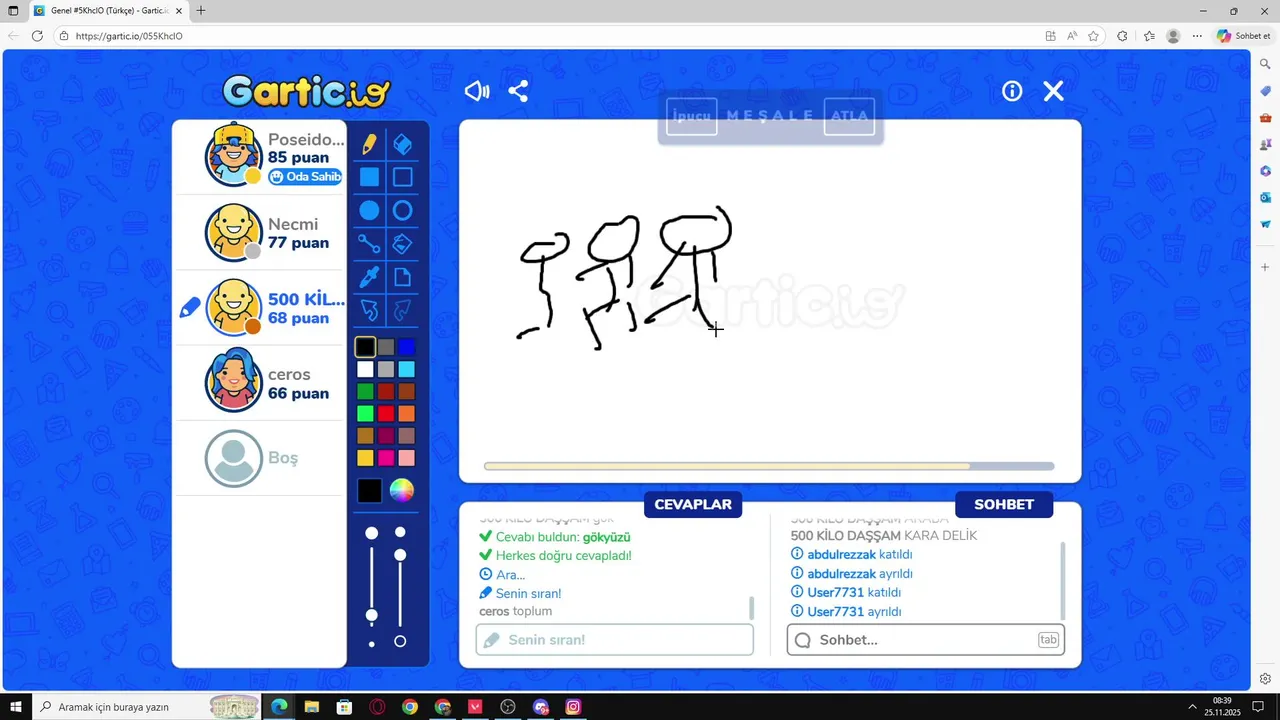Select the orange color swatch
Viewport: 1280px width, 720px height.
406,413
